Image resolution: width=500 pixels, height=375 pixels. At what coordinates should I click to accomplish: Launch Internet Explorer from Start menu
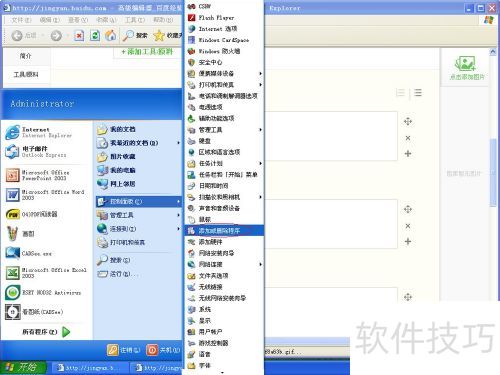click(47, 132)
